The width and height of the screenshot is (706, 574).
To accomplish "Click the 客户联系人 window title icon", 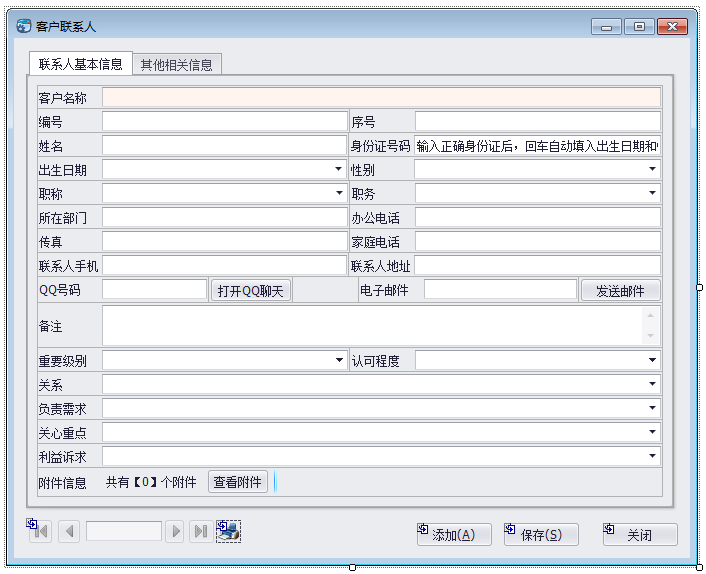I will pyautogui.click(x=24, y=26).
